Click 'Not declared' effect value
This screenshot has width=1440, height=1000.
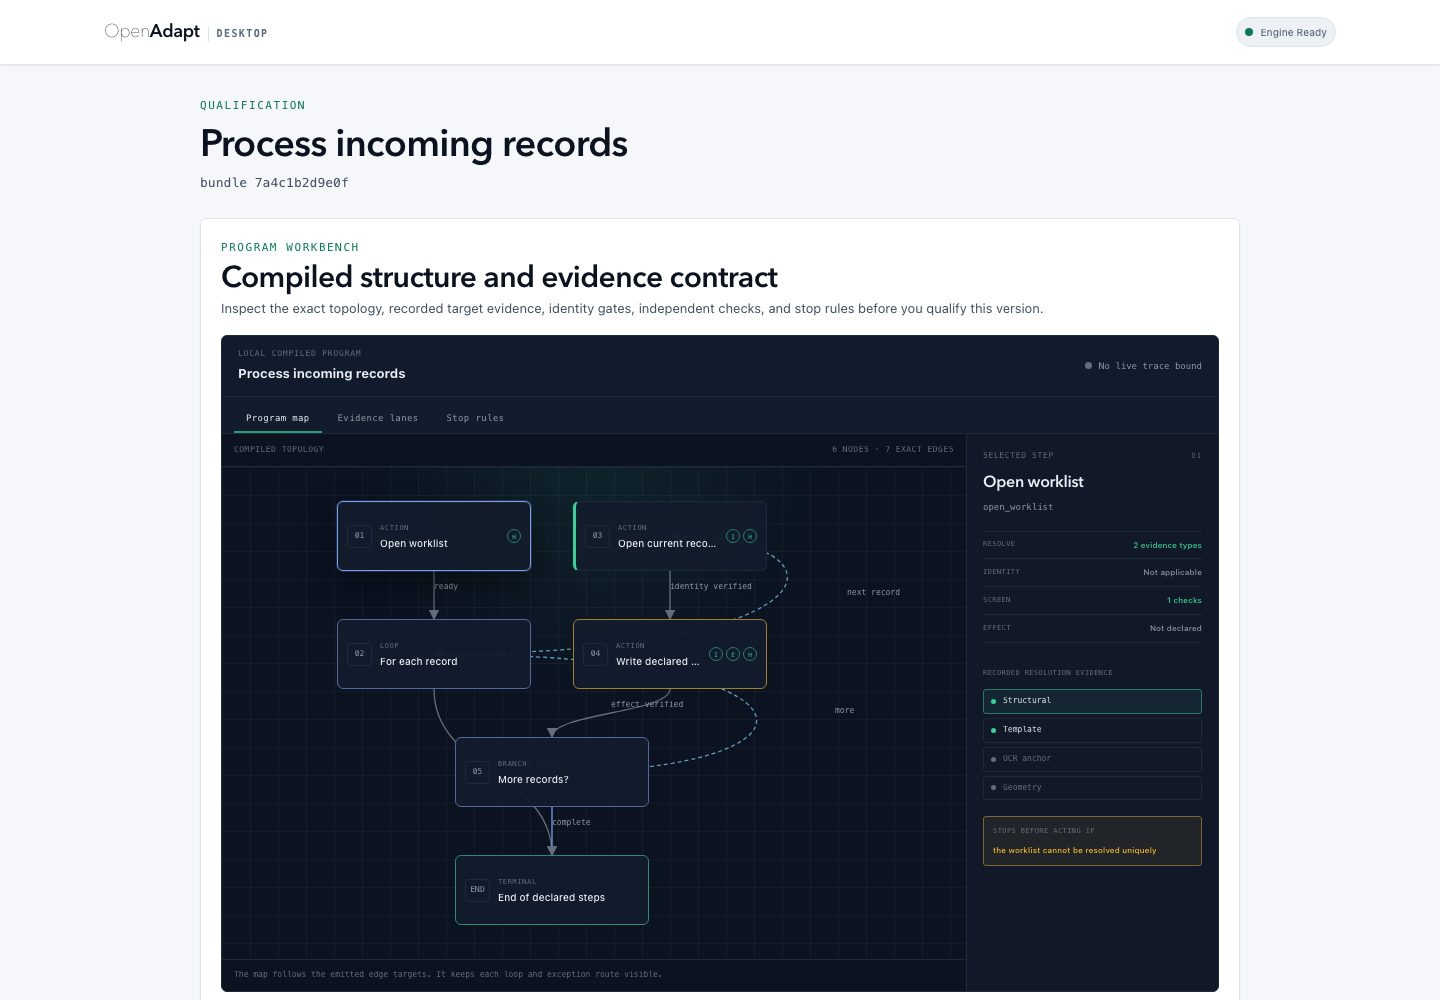(x=1175, y=629)
